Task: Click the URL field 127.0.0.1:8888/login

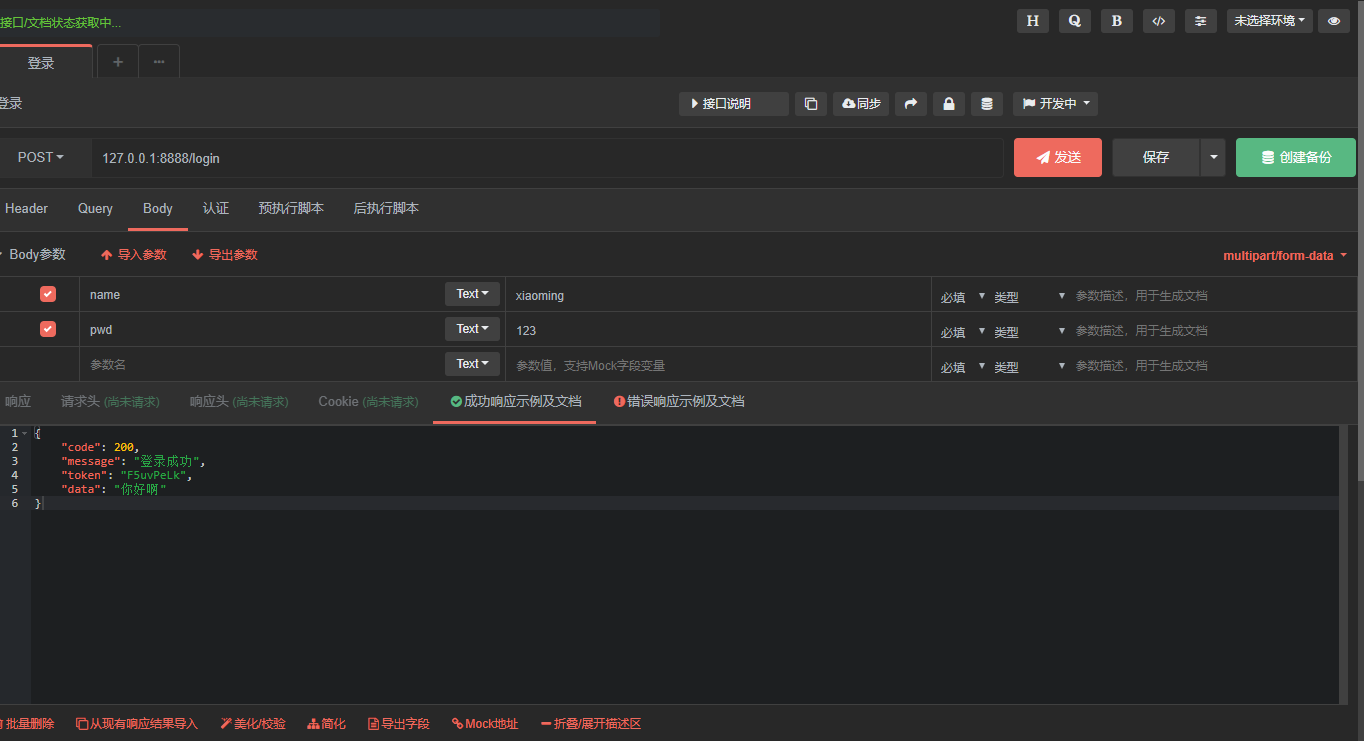Action: [x=548, y=158]
